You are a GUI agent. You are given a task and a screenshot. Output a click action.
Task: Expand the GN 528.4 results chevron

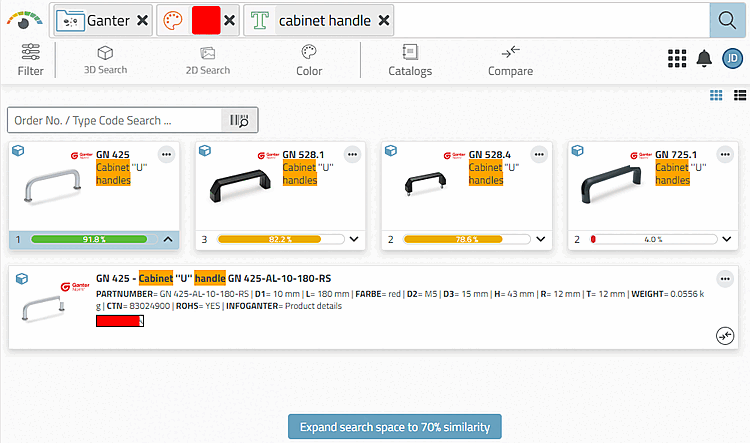point(540,239)
